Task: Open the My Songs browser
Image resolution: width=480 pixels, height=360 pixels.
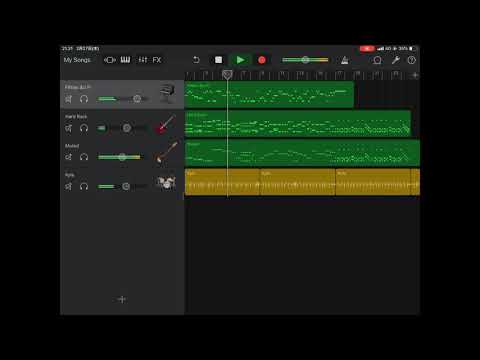Action: (x=77, y=60)
